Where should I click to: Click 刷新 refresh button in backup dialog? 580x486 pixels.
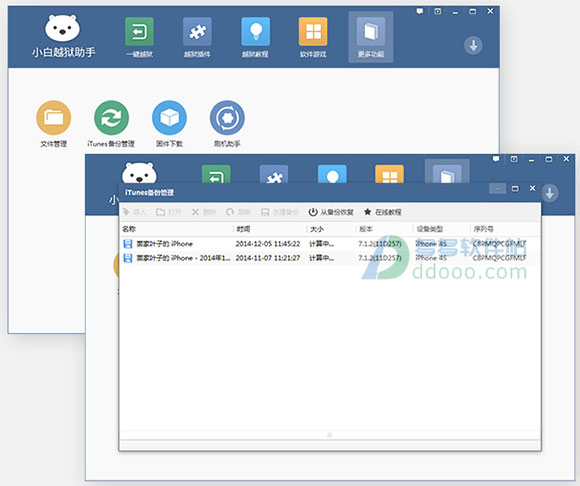point(238,212)
